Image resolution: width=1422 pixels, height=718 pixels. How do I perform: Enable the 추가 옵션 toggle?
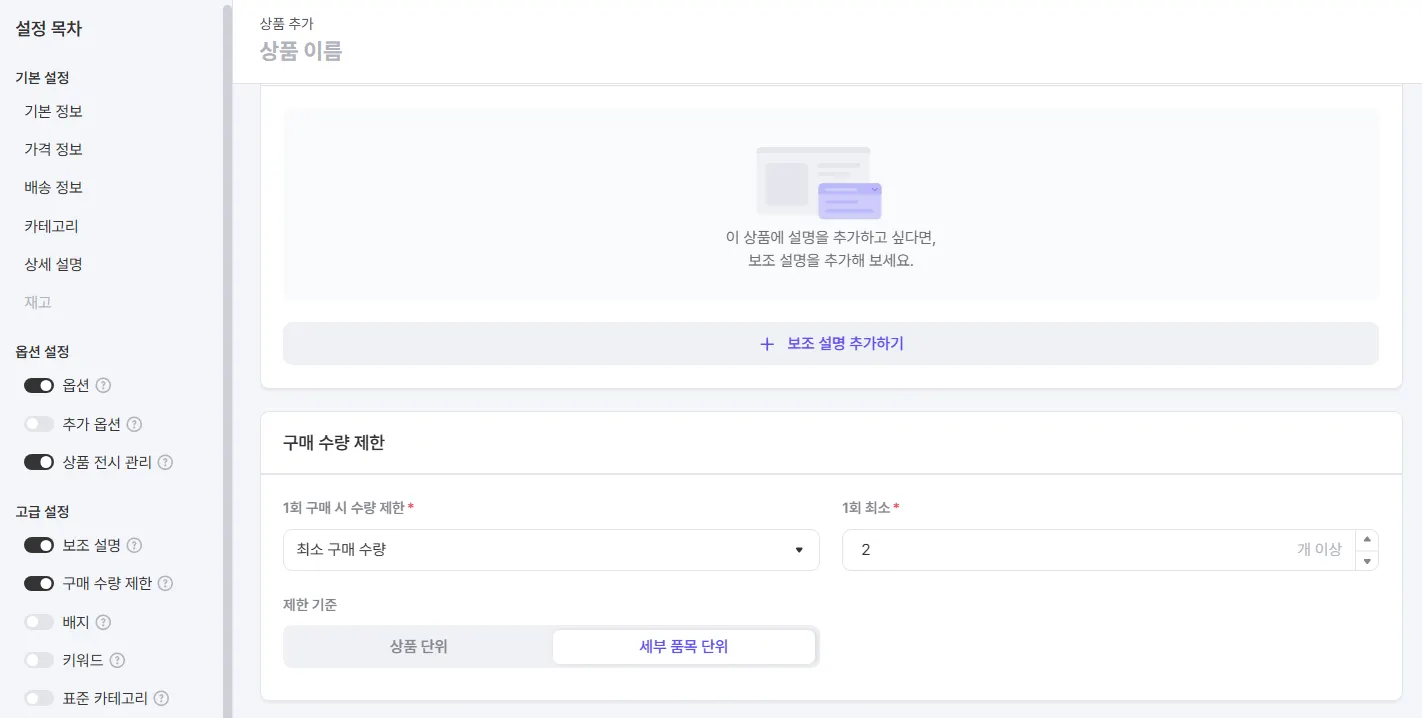[39, 424]
